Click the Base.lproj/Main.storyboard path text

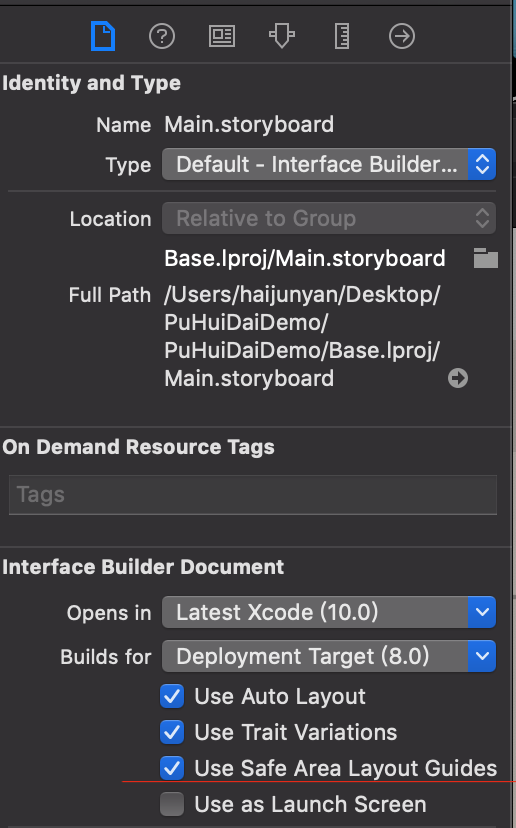305,258
